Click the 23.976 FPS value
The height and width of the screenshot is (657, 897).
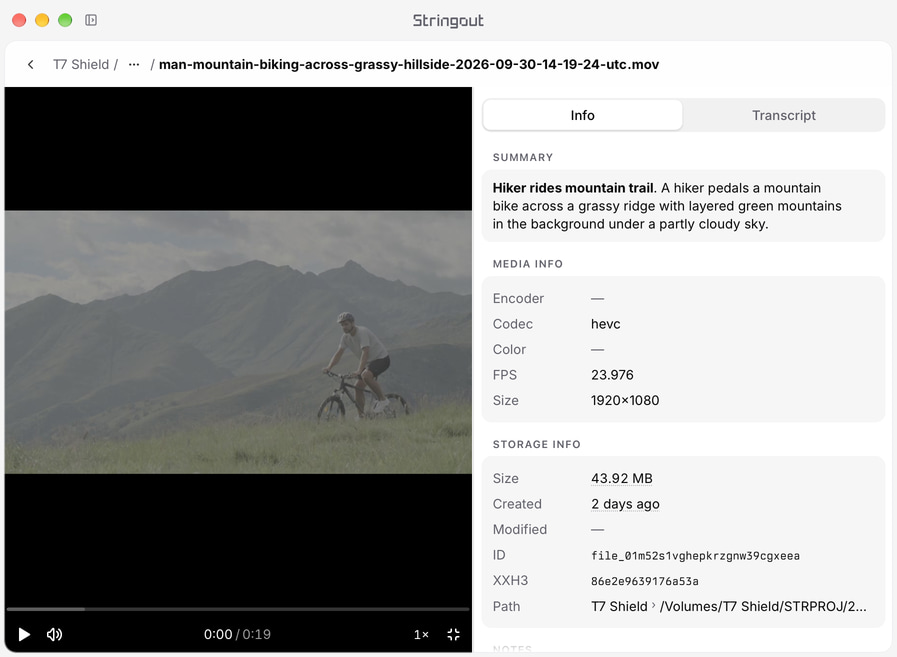(x=612, y=375)
